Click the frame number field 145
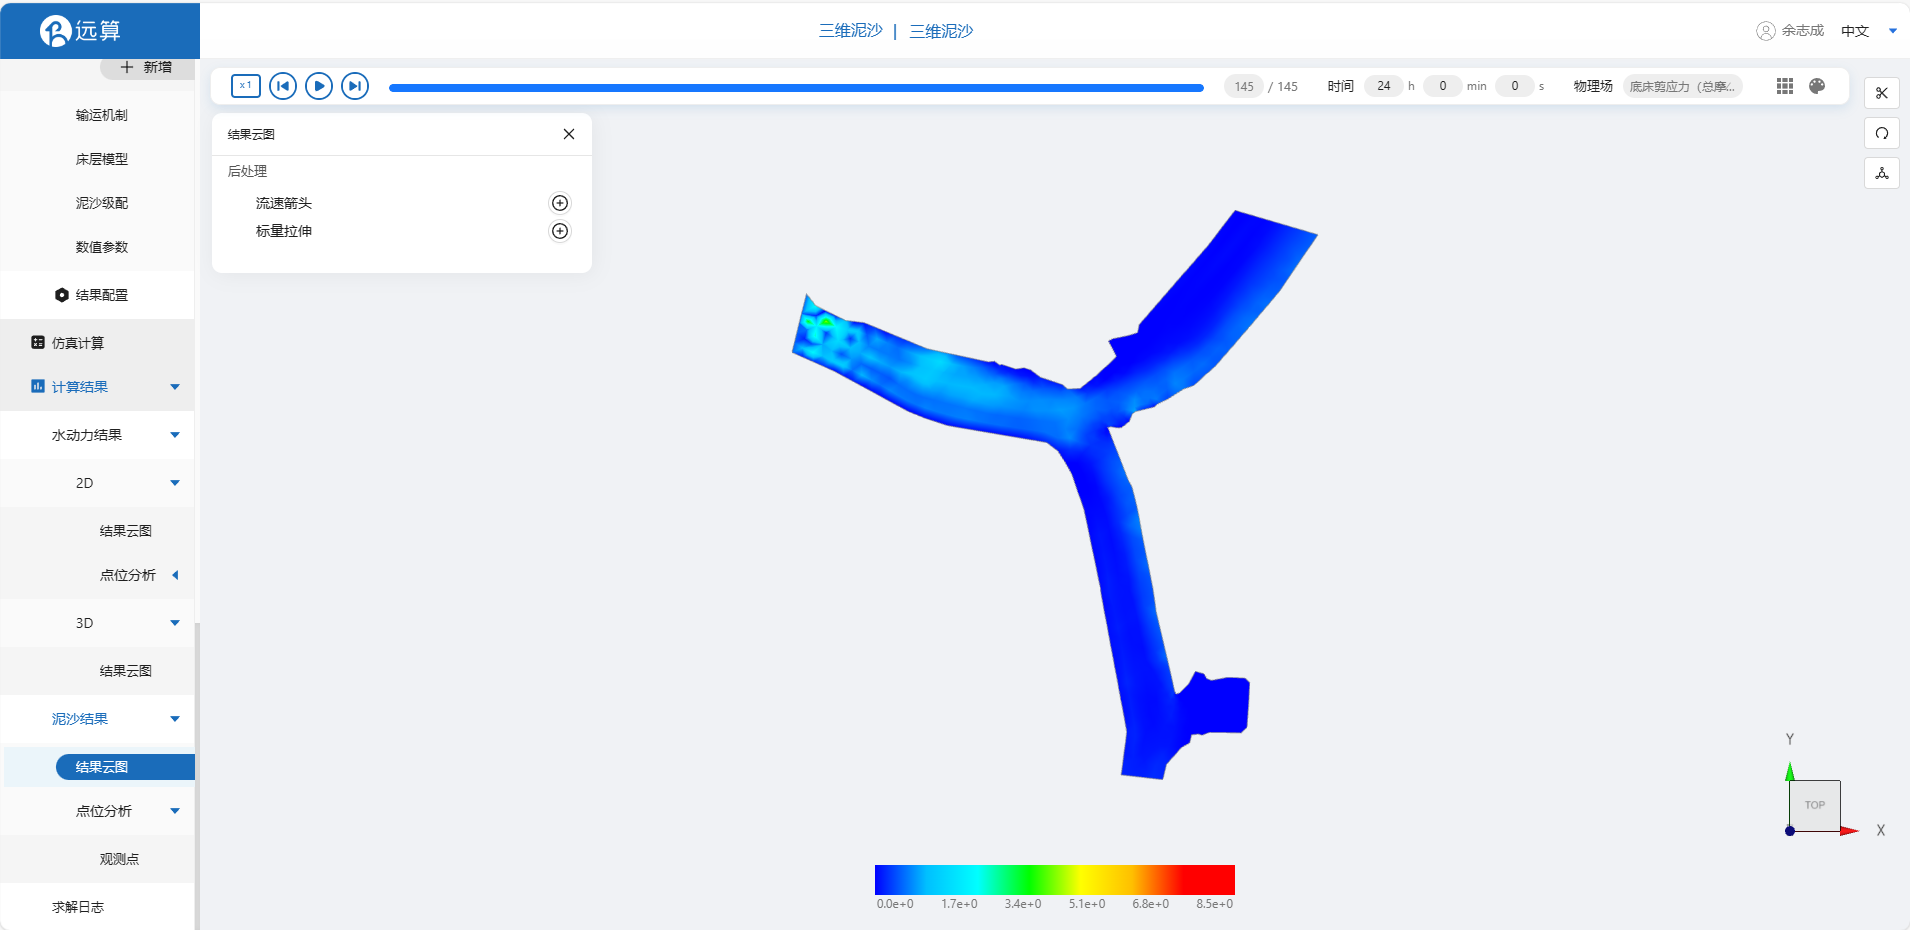Image resolution: width=1910 pixels, height=930 pixels. coord(1244,86)
